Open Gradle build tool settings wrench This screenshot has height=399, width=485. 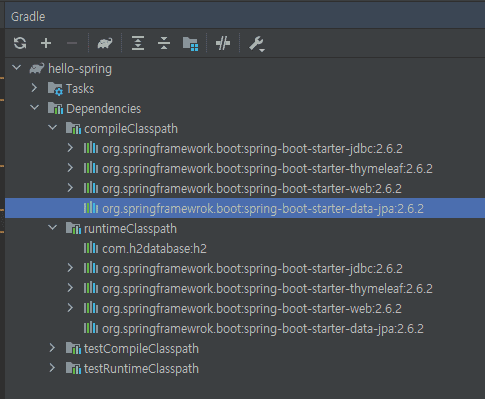pyautogui.click(x=257, y=44)
